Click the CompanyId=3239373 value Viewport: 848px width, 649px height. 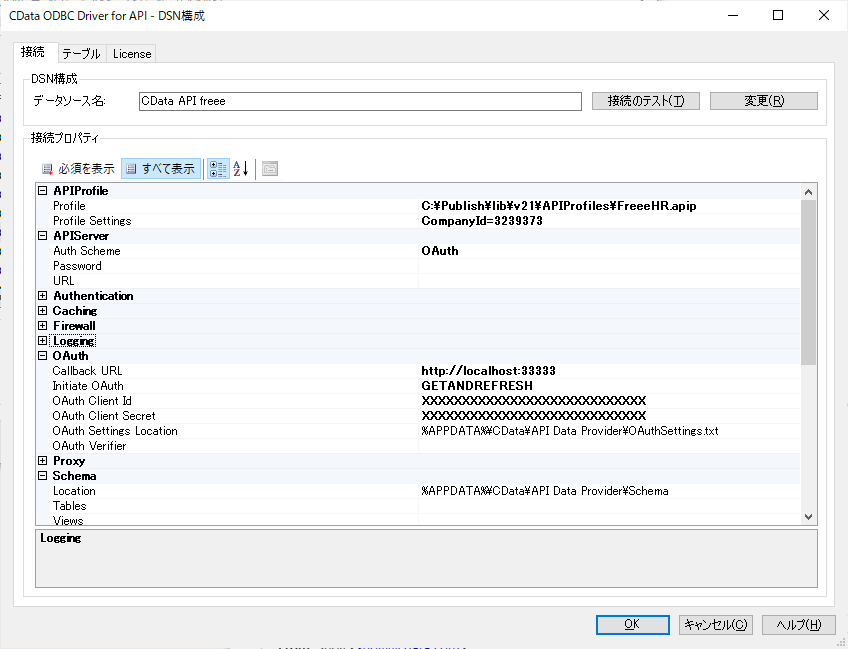(481, 221)
